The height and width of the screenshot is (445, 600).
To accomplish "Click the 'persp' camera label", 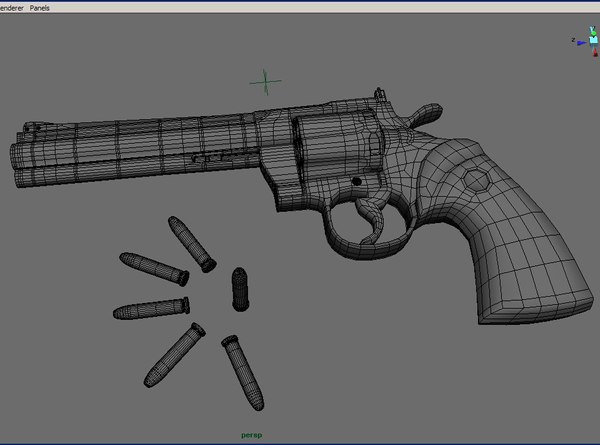I will point(251,435).
